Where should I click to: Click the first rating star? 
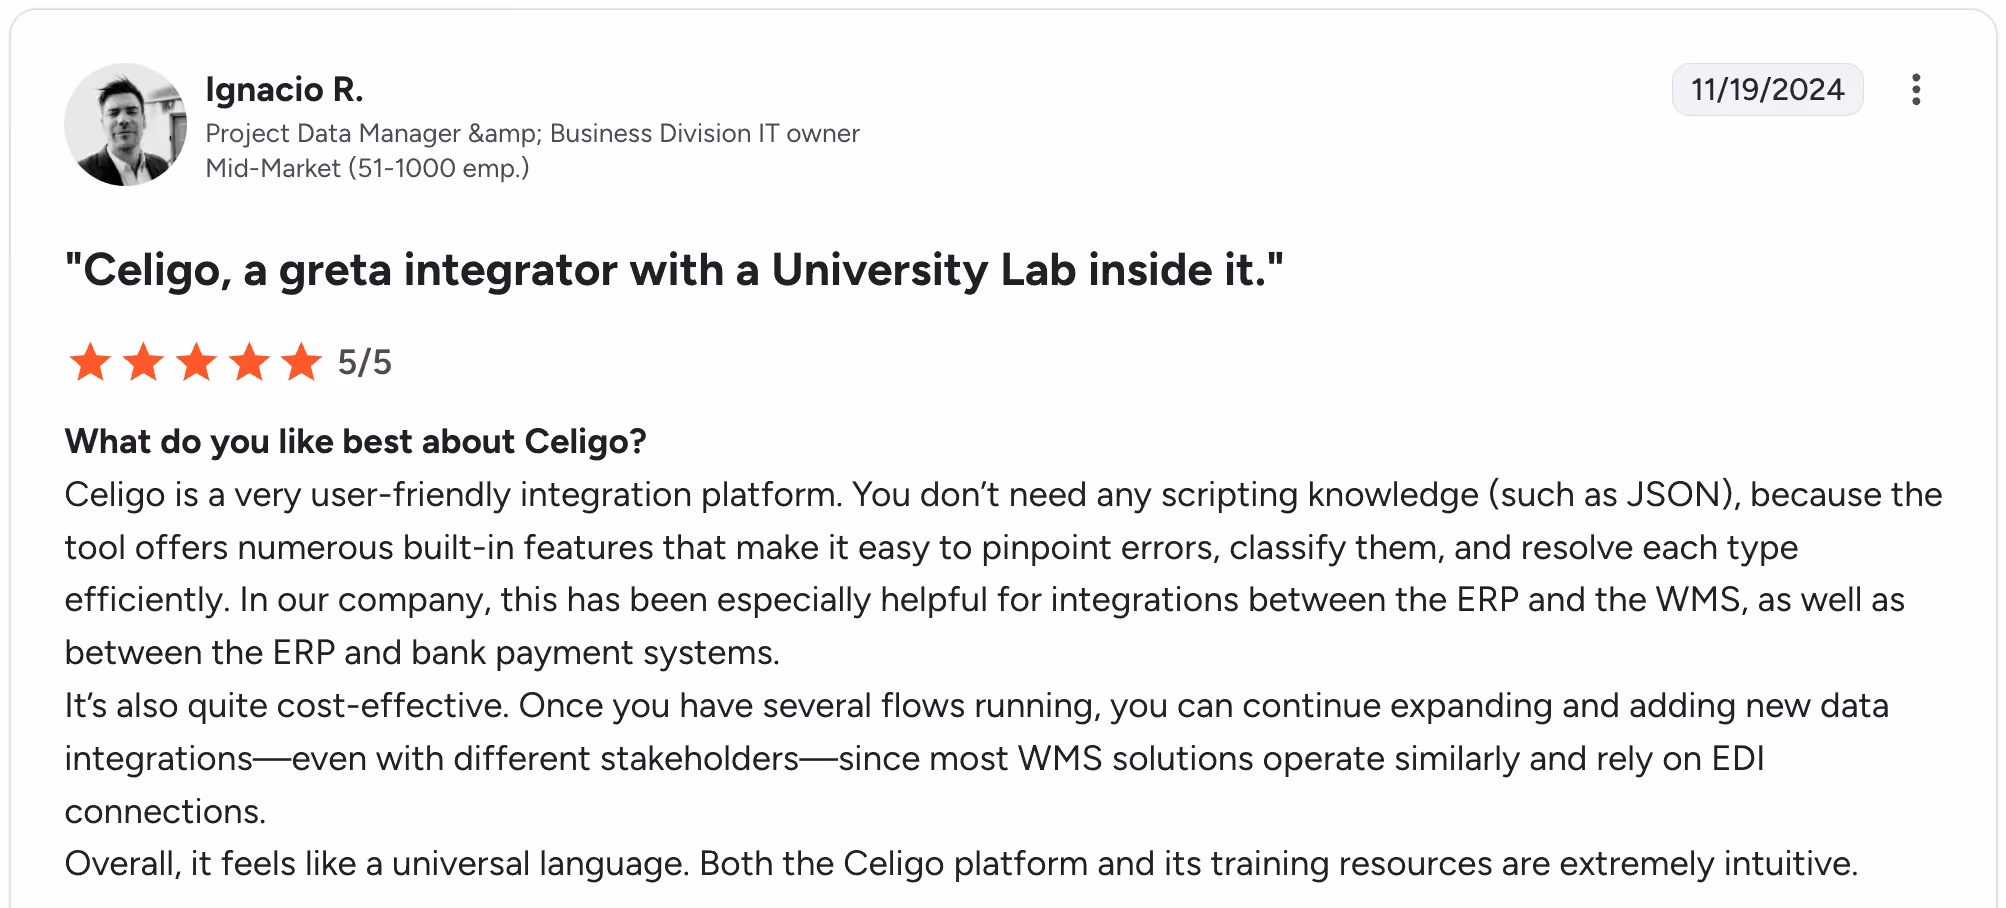click(x=90, y=362)
